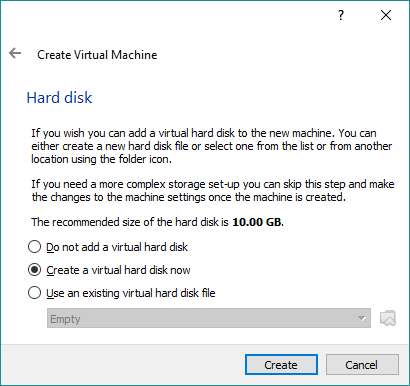The width and height of the screenshot is (410, 386).
Task: Open the 'Empty' hard disk combo box
Action: click(209, 318)
